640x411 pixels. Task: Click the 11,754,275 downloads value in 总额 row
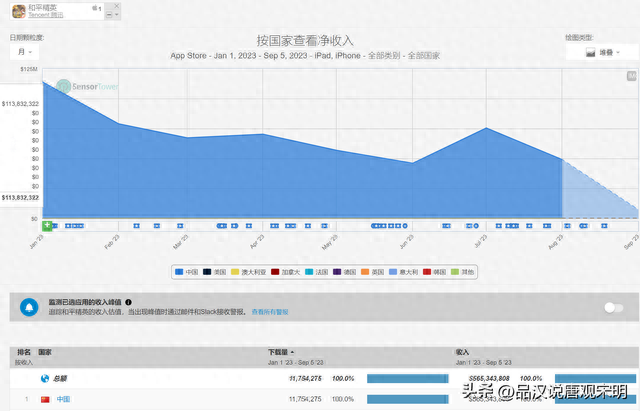pos(305,378)
